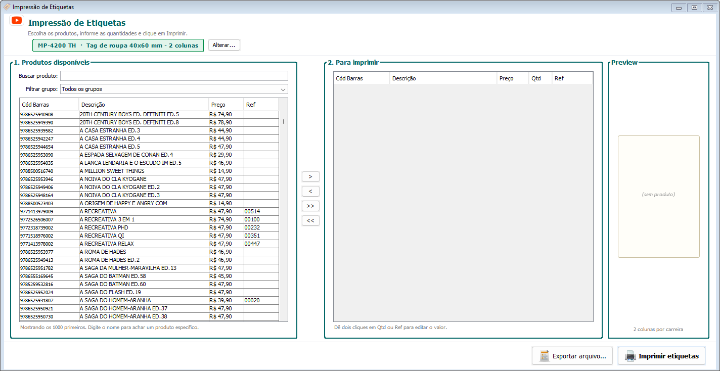Select A SAGA DO HOMEM-ARANHA ED.38 row
The width and height of the screenshot is (720, 371).
(149, 316)
